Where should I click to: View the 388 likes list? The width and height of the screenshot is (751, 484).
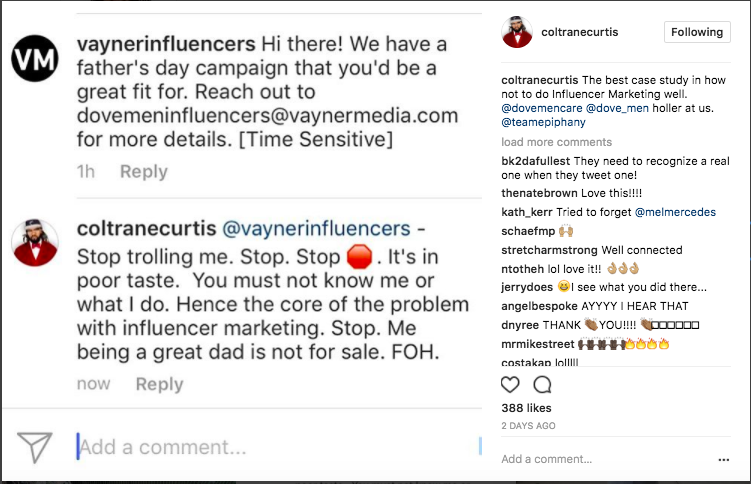click(526, 408)
